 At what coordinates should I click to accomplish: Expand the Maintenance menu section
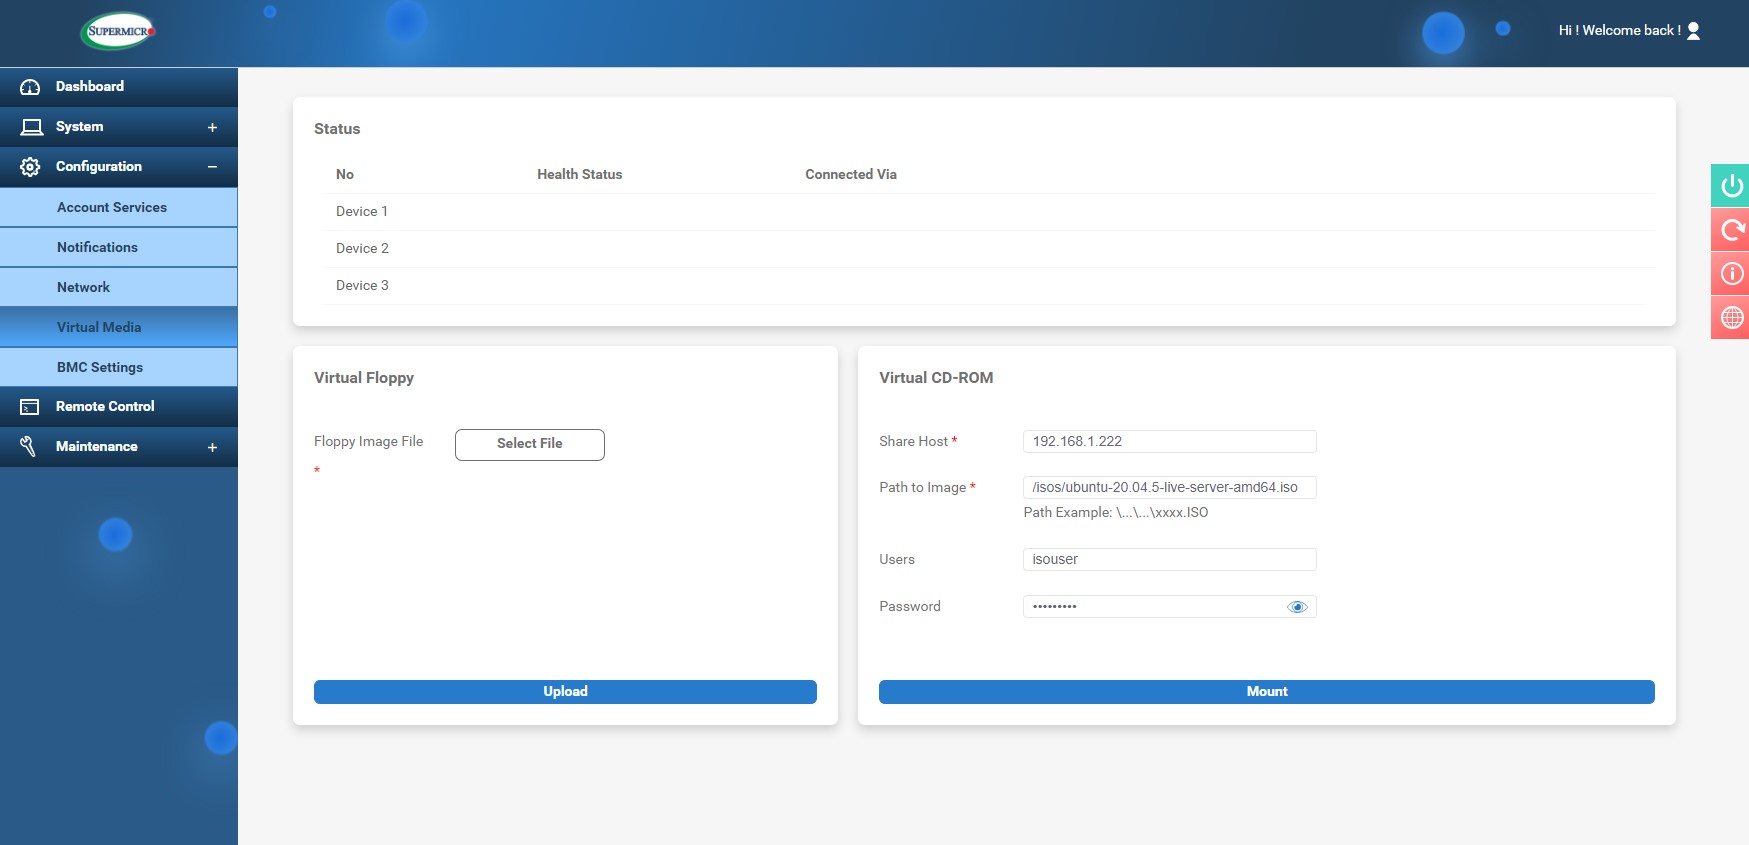click(212, 447)
